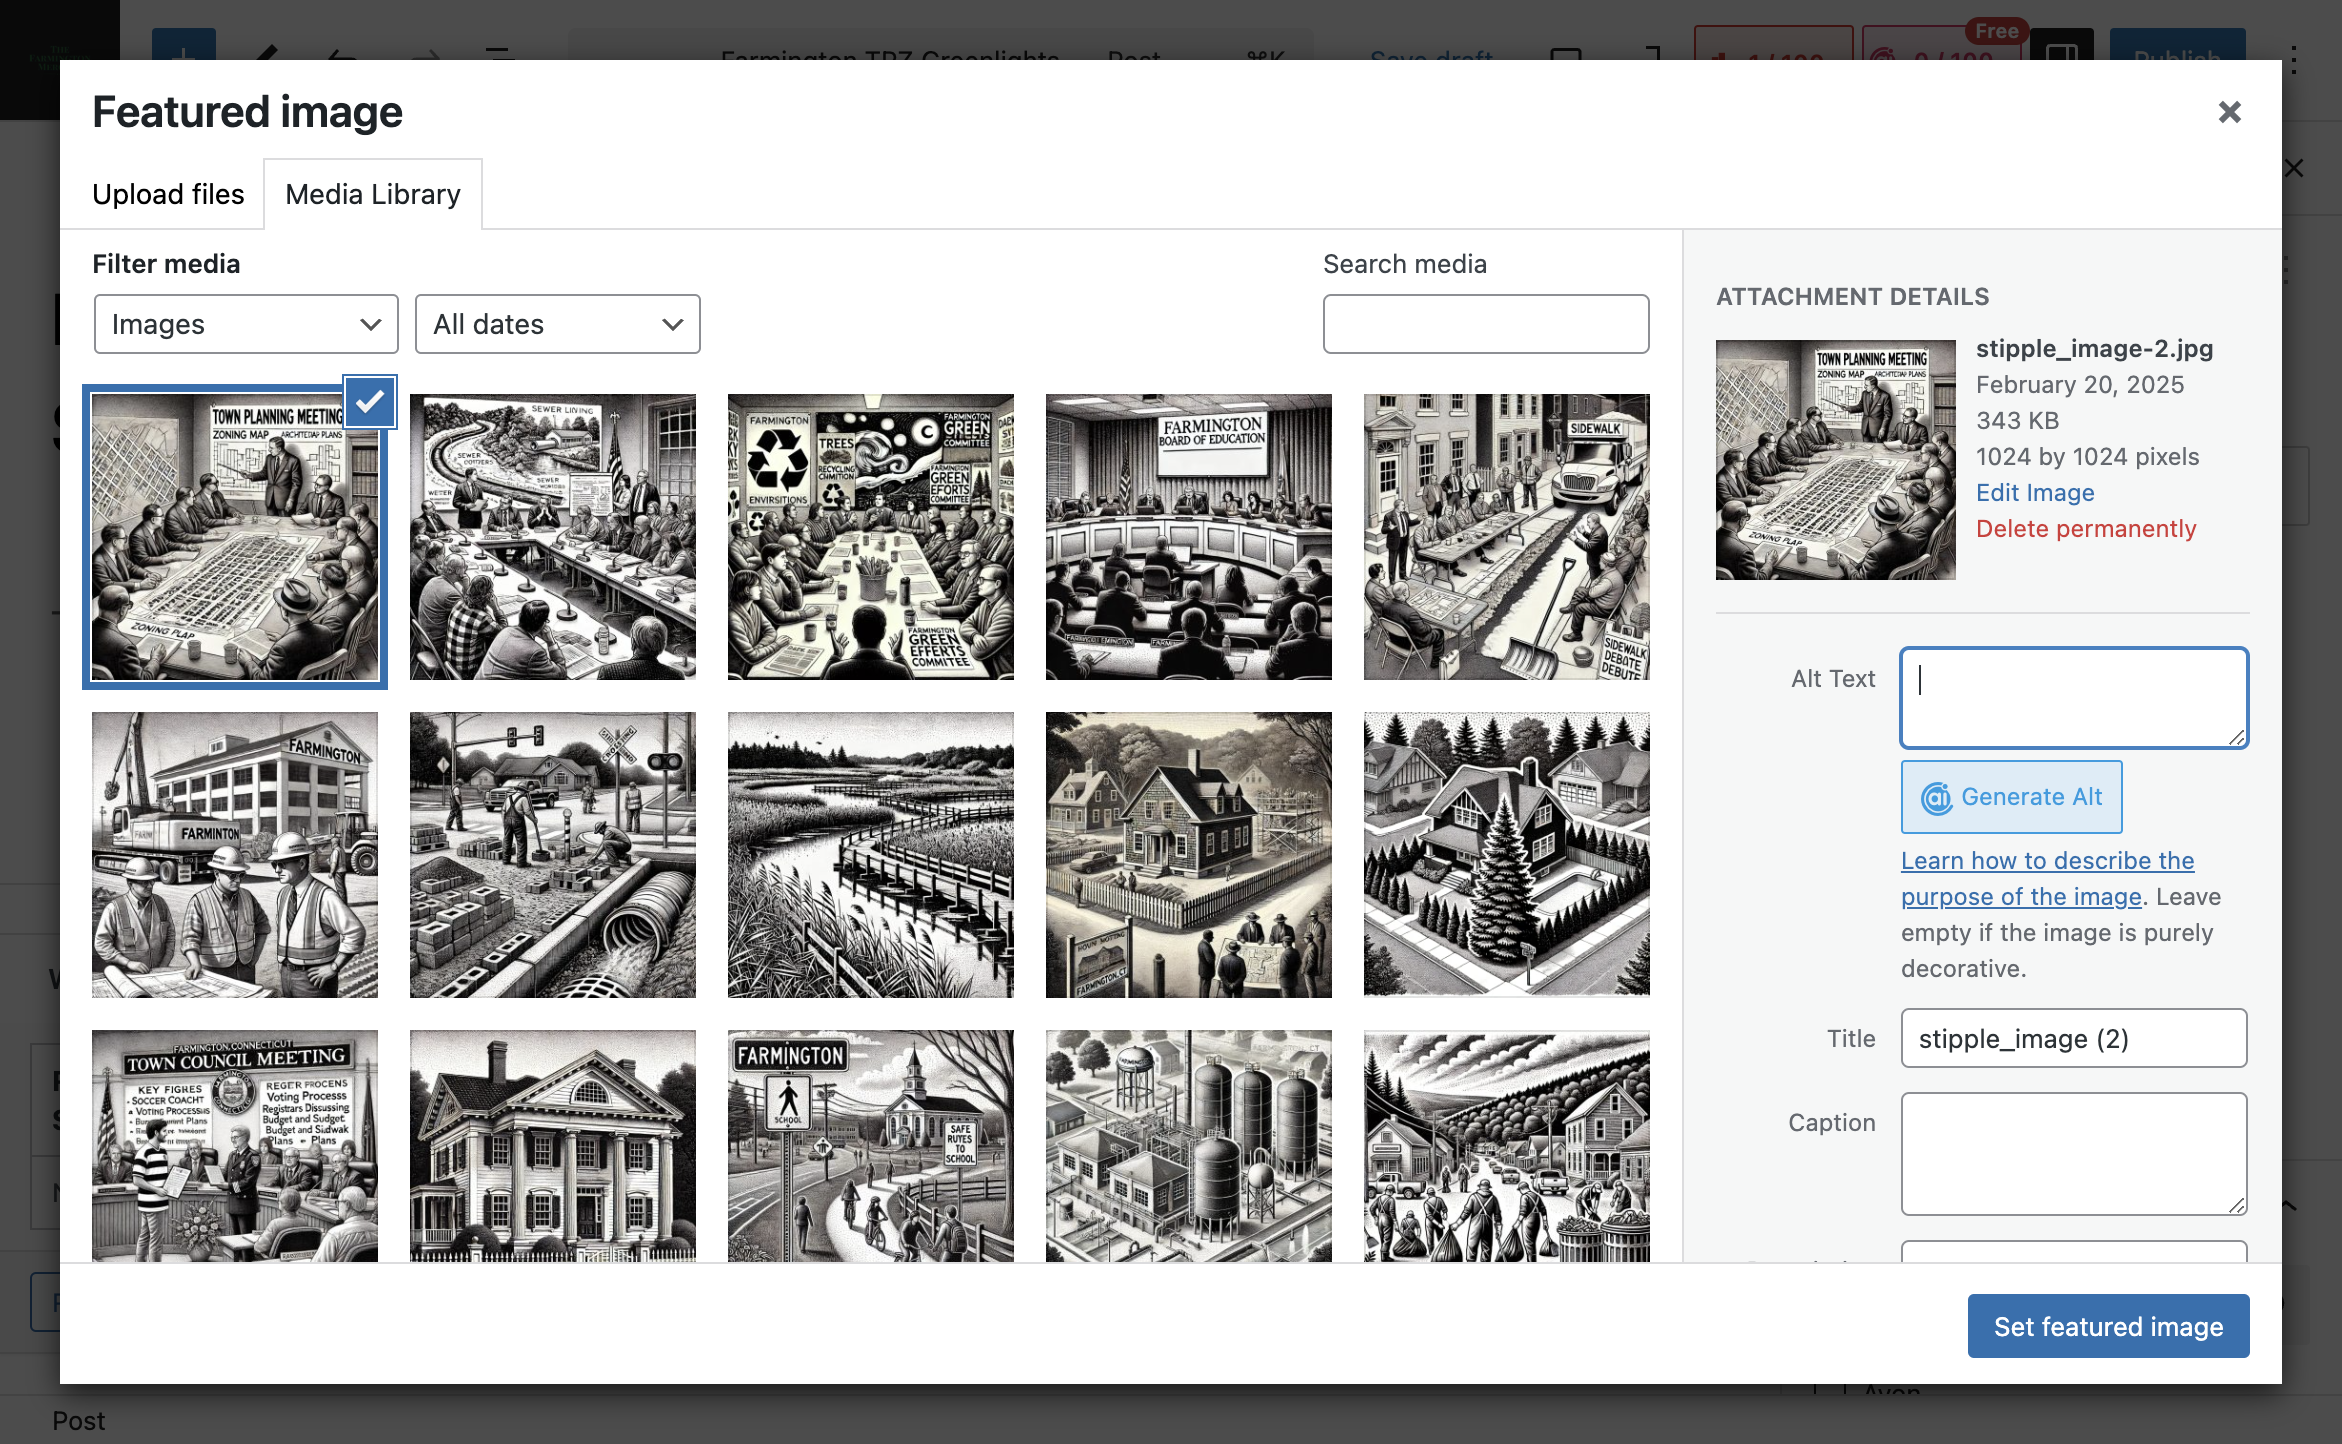Select the town cleanup volunteers thumbnail
Viewport: 2342px width, 1444px height.
1507,1146
